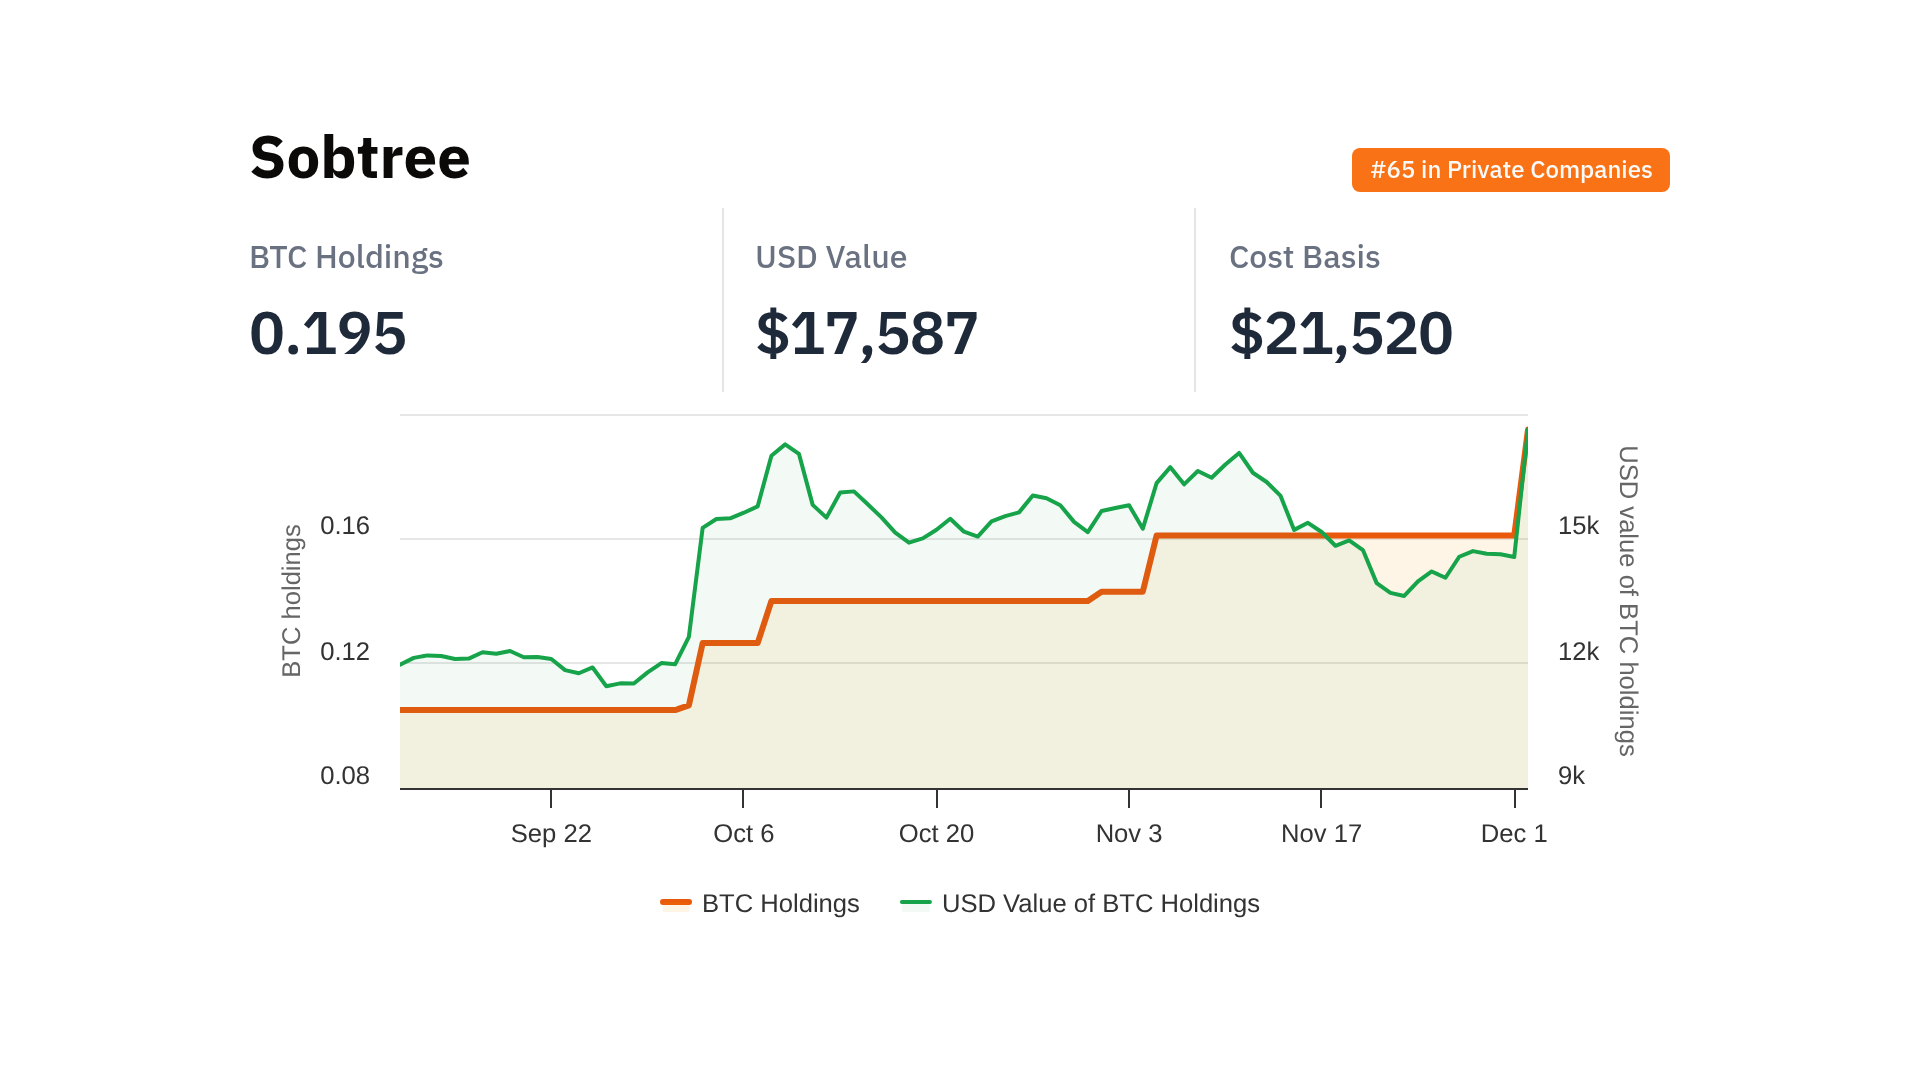Click the Sobtree company title
This screenshot has width=1920, height=1080.
tap(360, 158)
